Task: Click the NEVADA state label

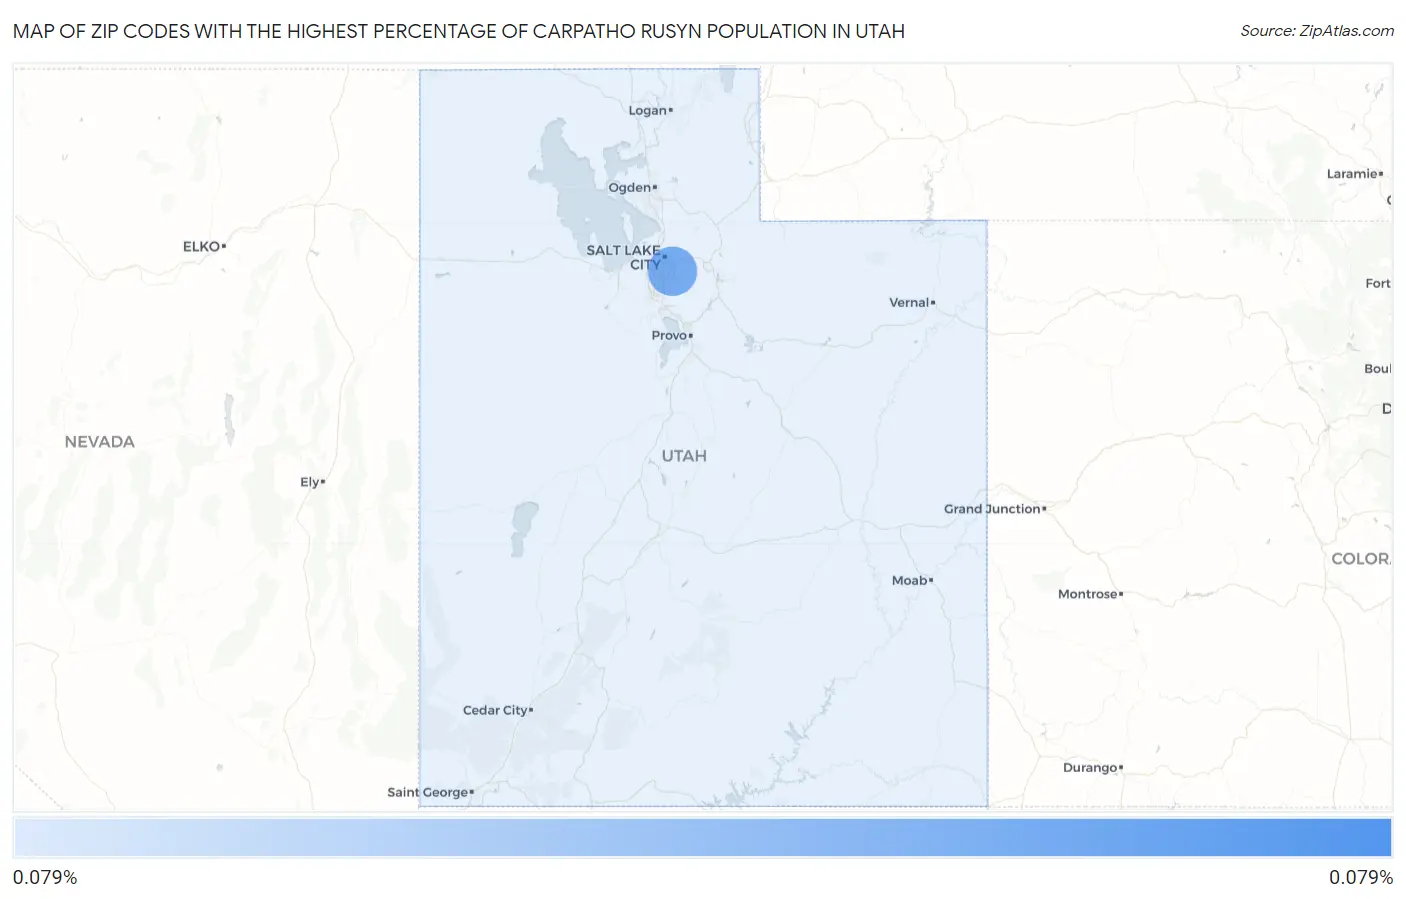Action: [x=99, y=442]
